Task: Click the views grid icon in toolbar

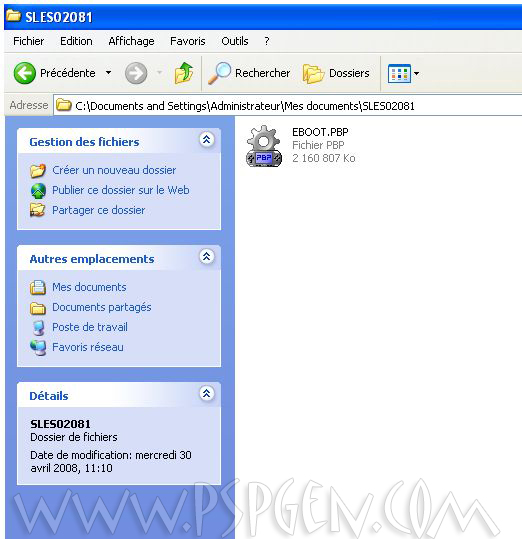Action: (x=399, y=73)
